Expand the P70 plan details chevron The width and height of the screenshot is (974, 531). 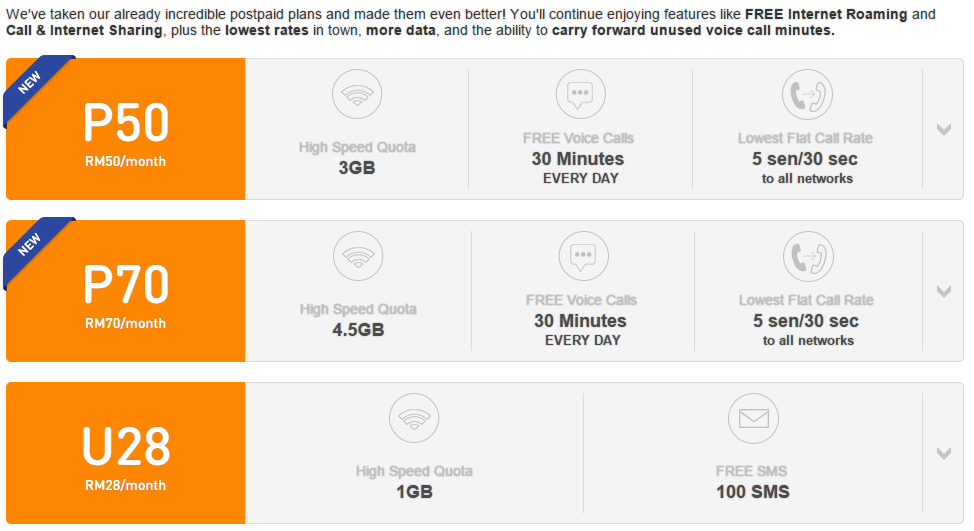point(944,291)
